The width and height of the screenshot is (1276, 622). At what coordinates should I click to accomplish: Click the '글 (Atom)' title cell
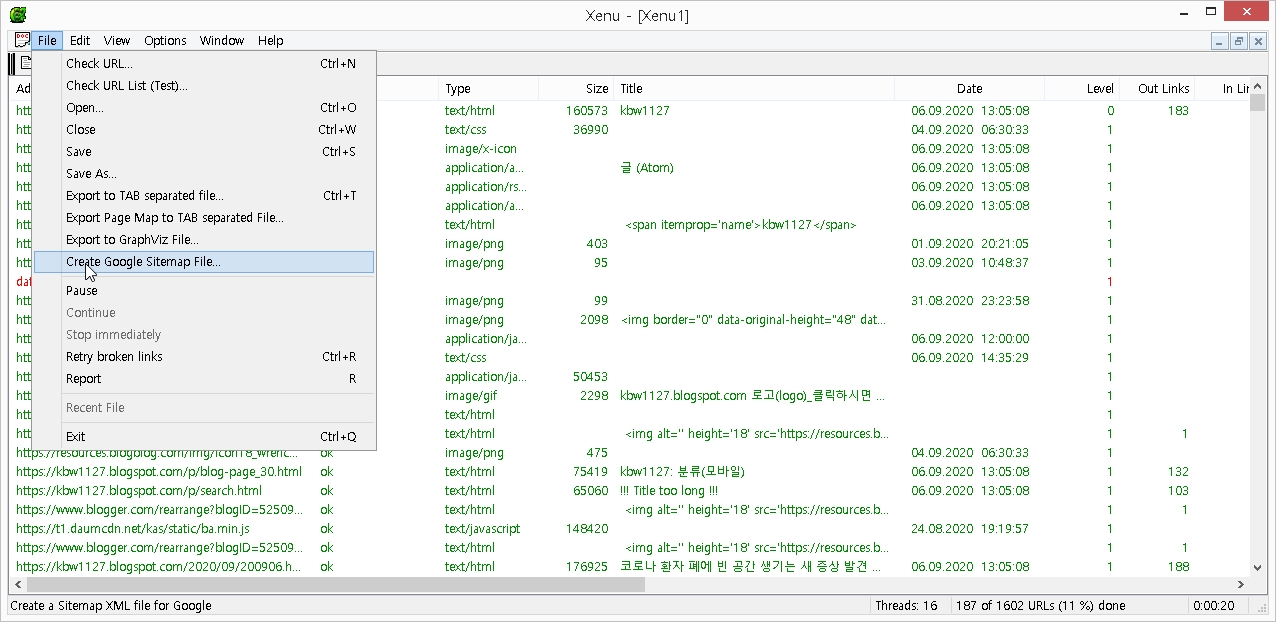tap(647, 168)
